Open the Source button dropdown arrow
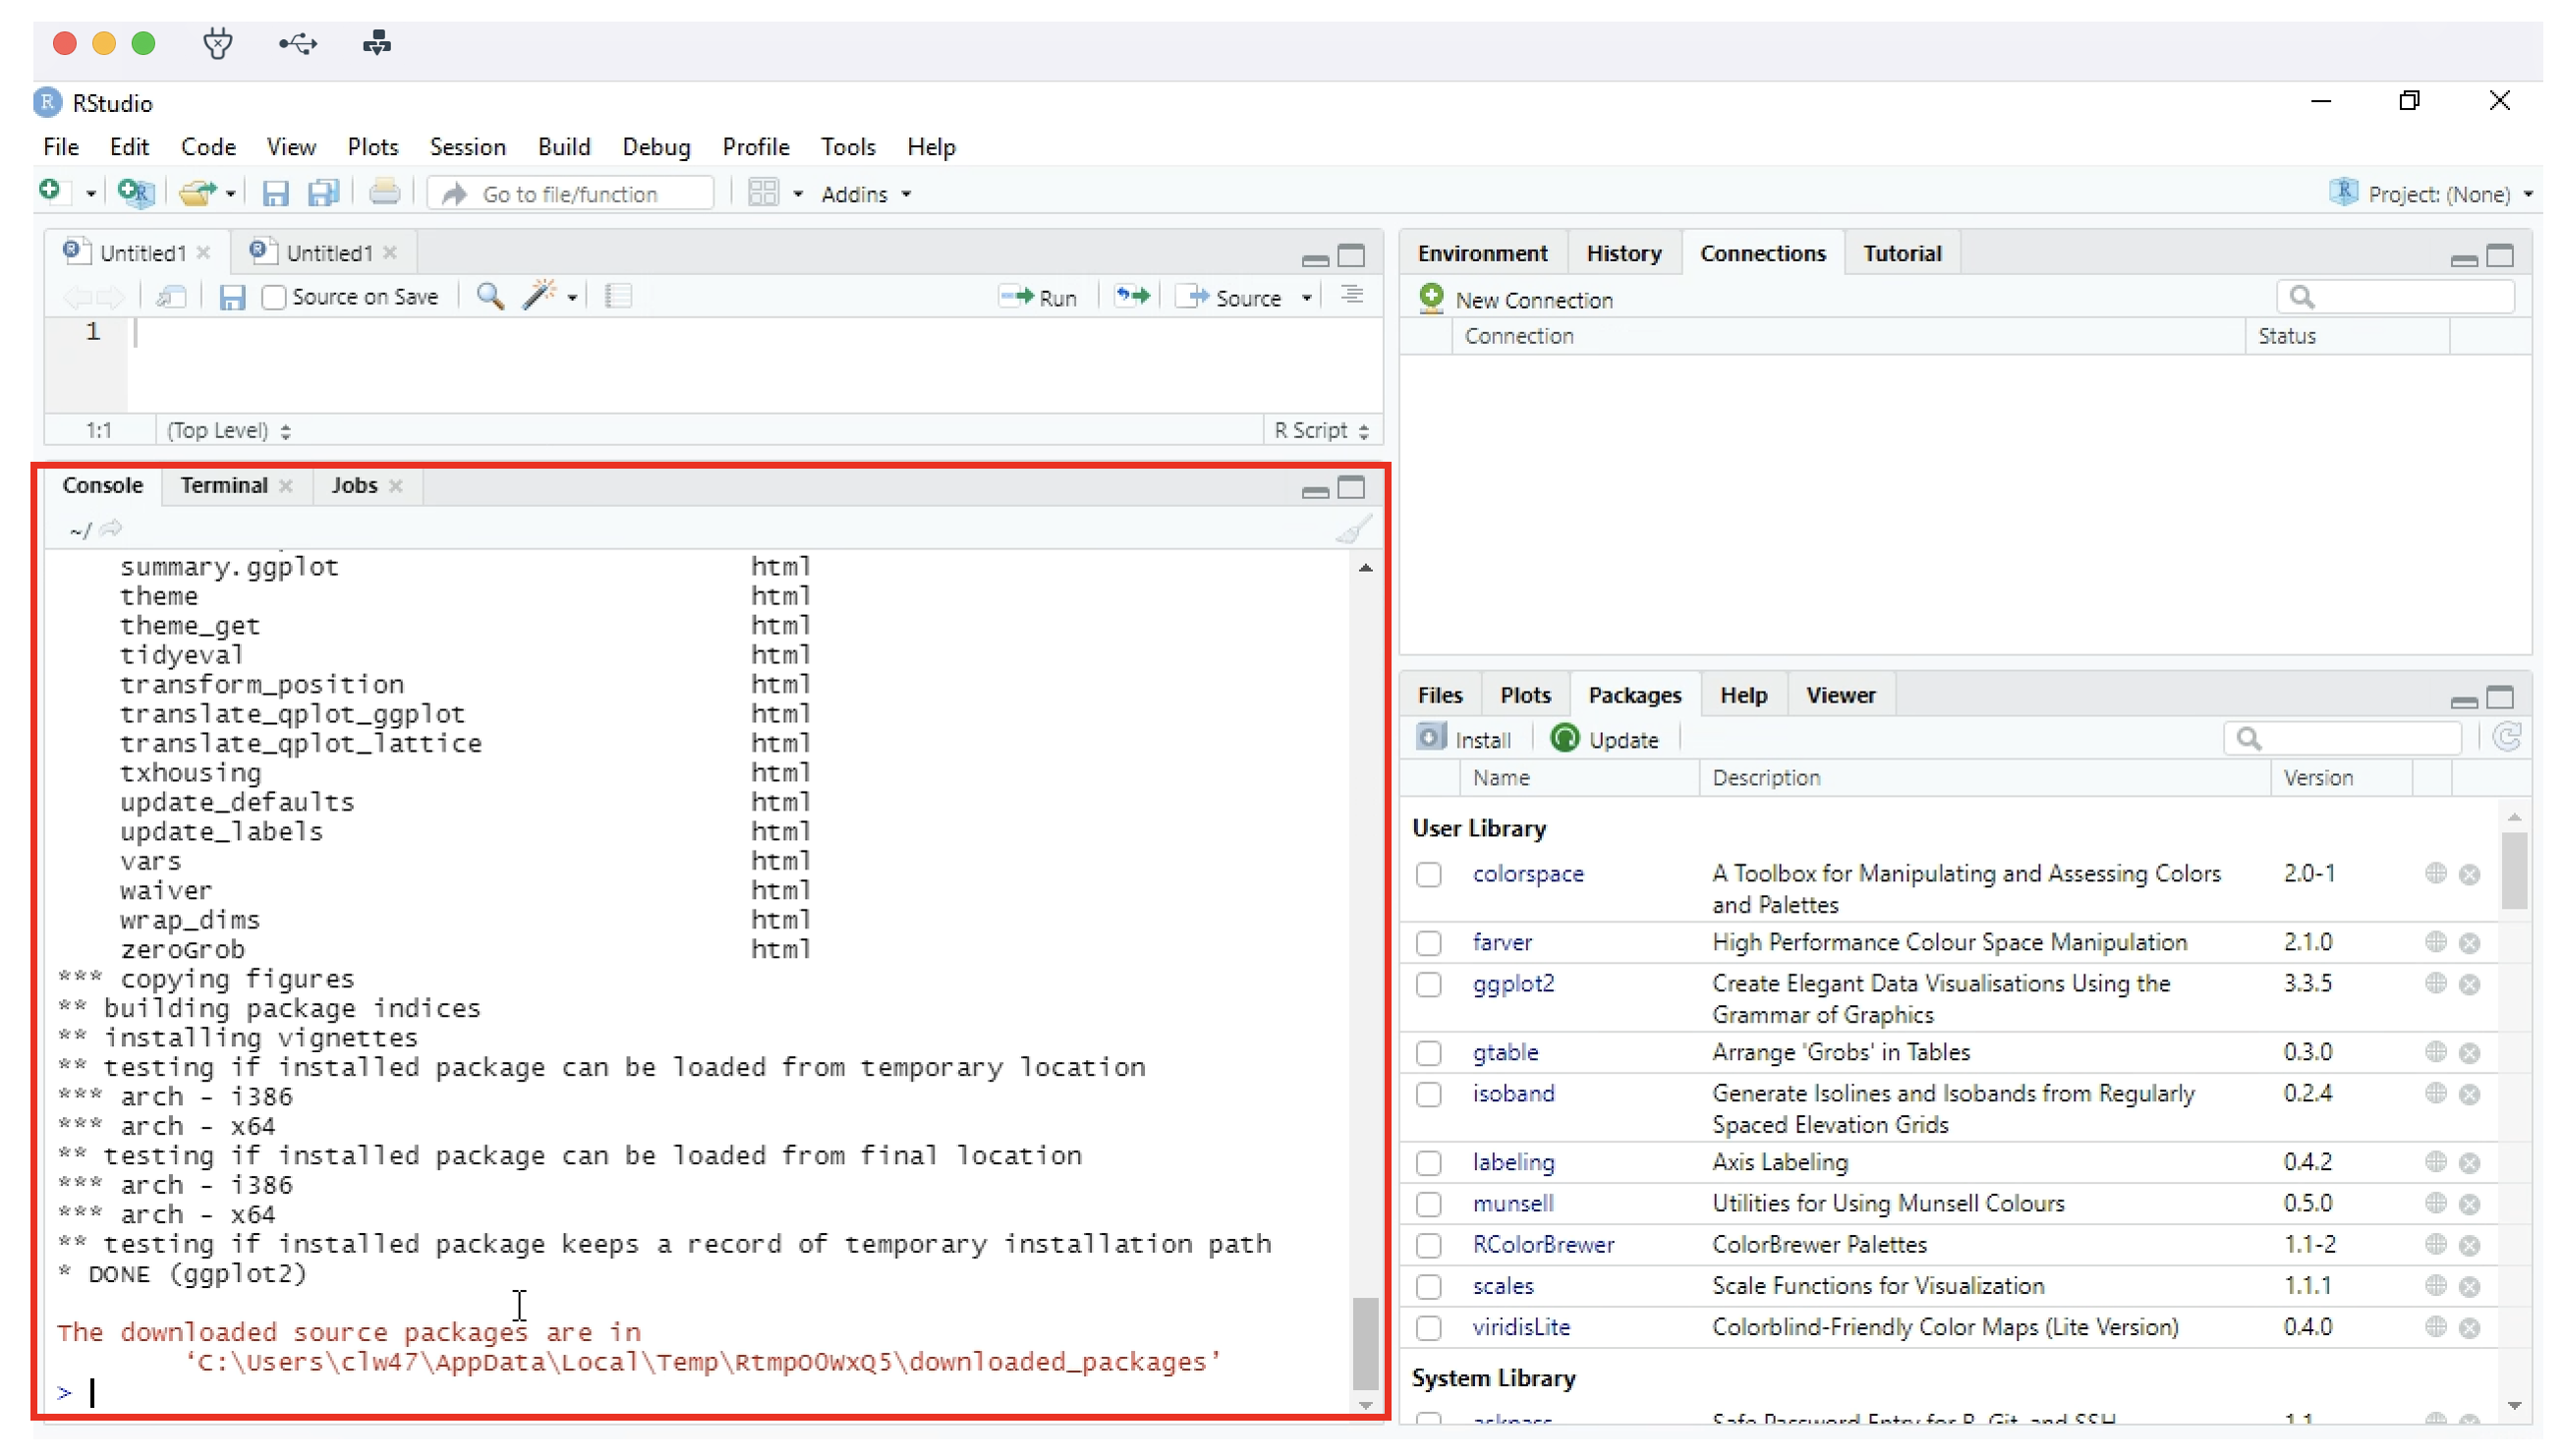 1305,298
